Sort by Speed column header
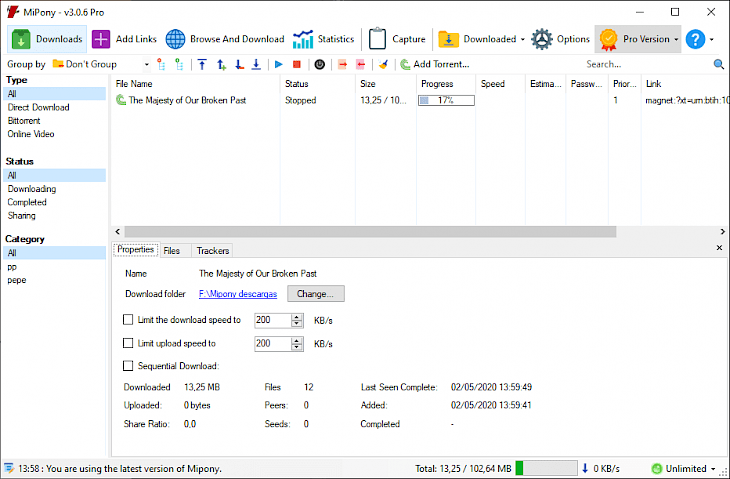The image size is (730, 479). (x=500, y=84)
